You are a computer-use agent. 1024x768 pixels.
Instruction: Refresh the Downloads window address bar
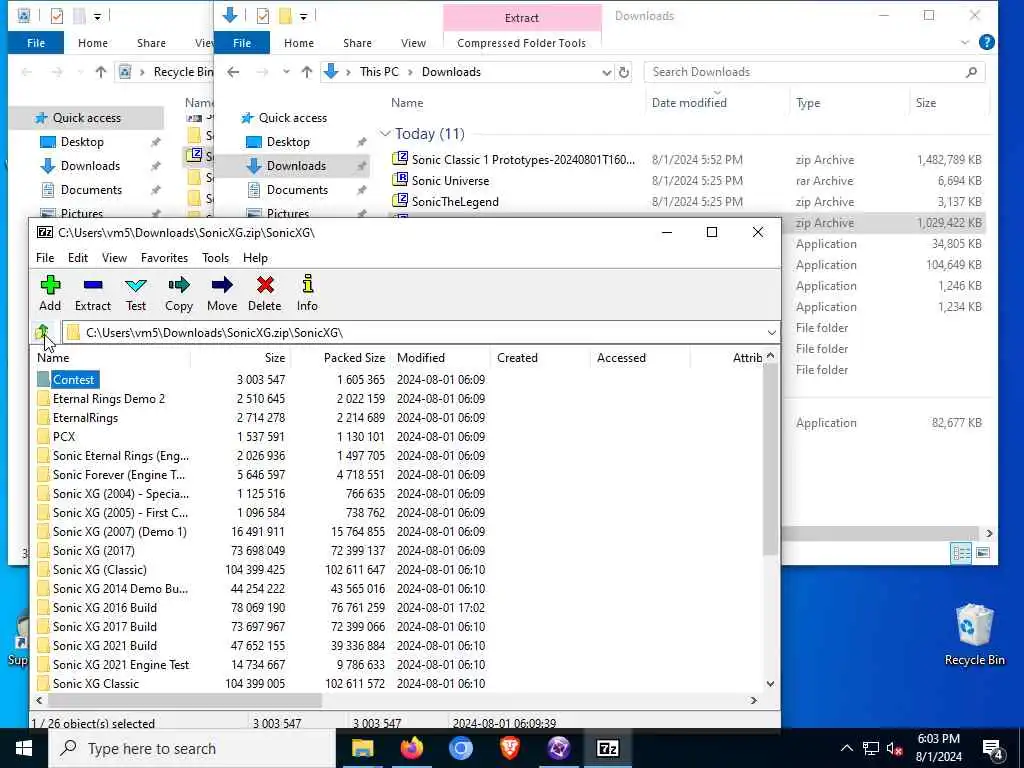(624, 72)
